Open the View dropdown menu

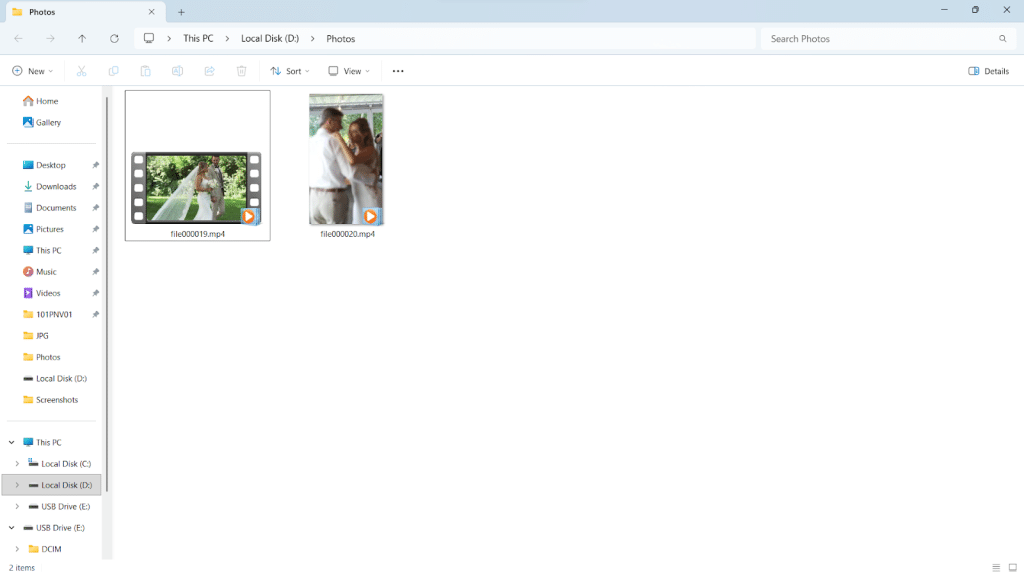coord(349,71)
